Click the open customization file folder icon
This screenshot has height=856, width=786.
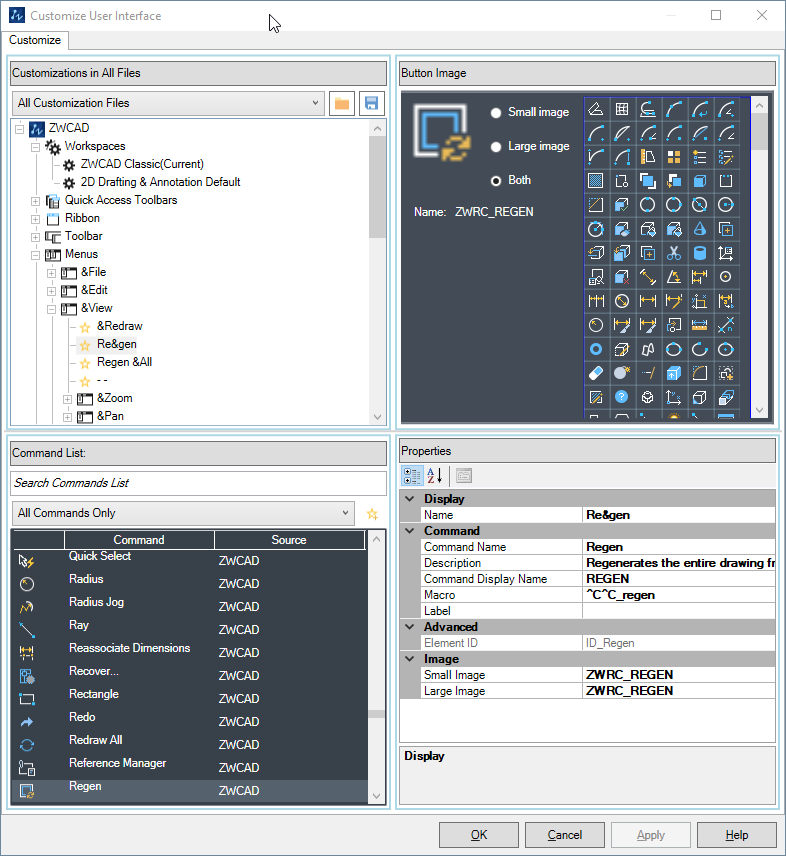click(x=342, y=103)
